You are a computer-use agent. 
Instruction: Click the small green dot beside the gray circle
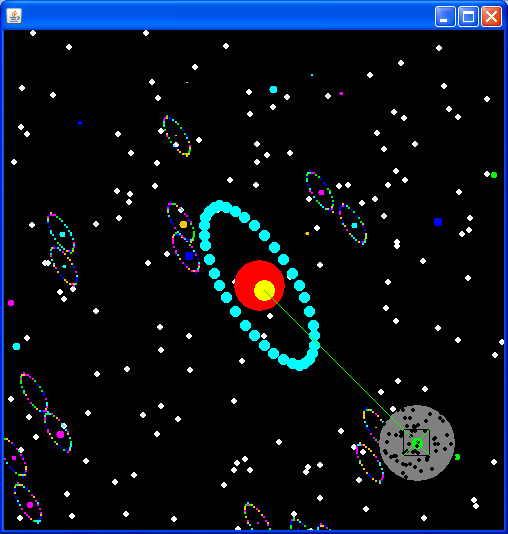point(457,457)
